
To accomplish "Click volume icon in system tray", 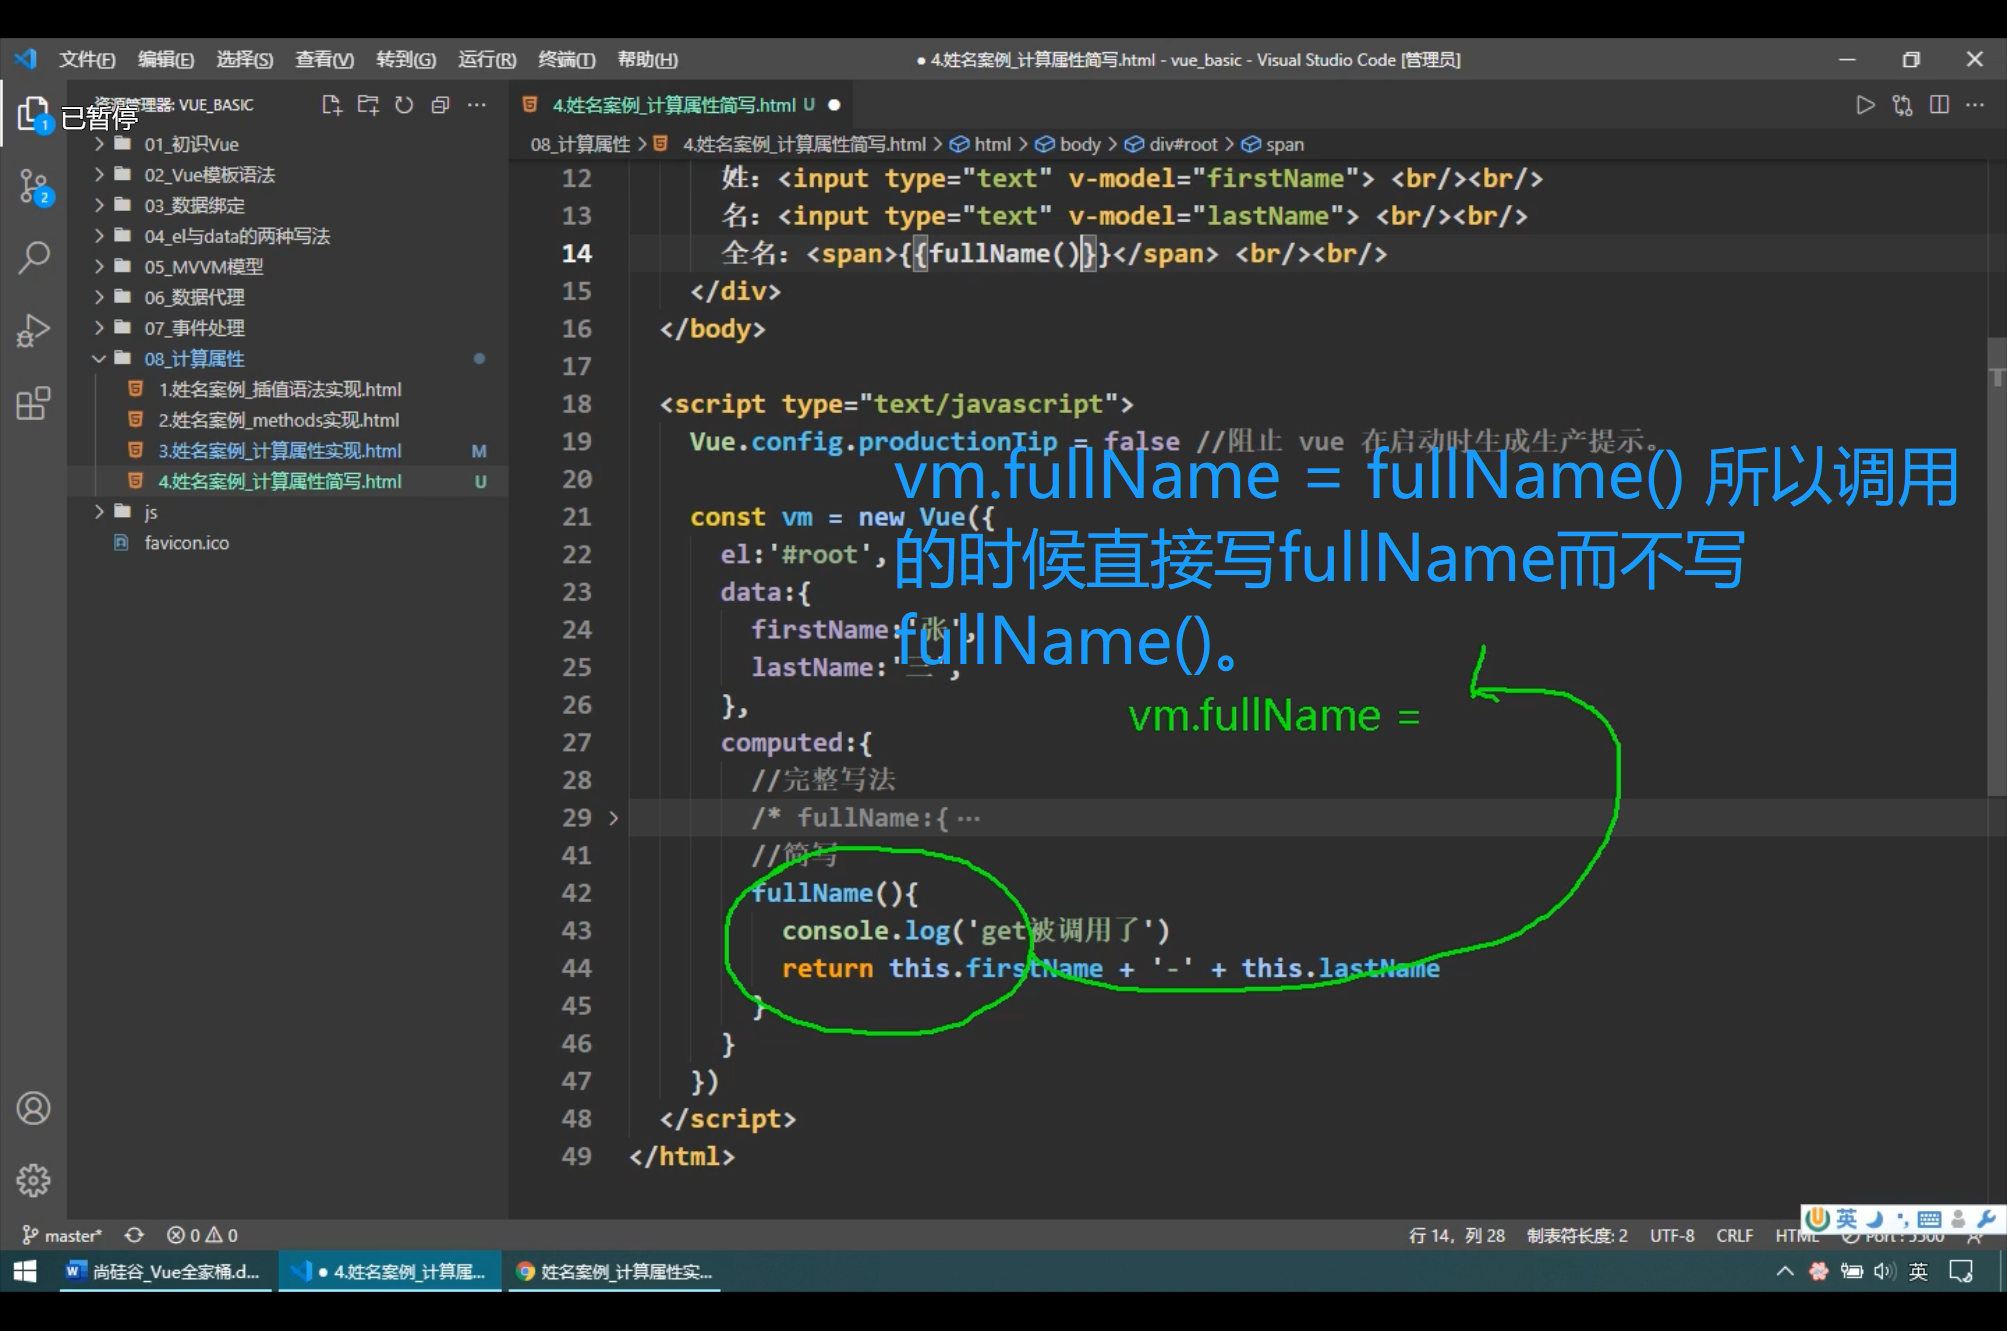I will tap(1884, 1271).
